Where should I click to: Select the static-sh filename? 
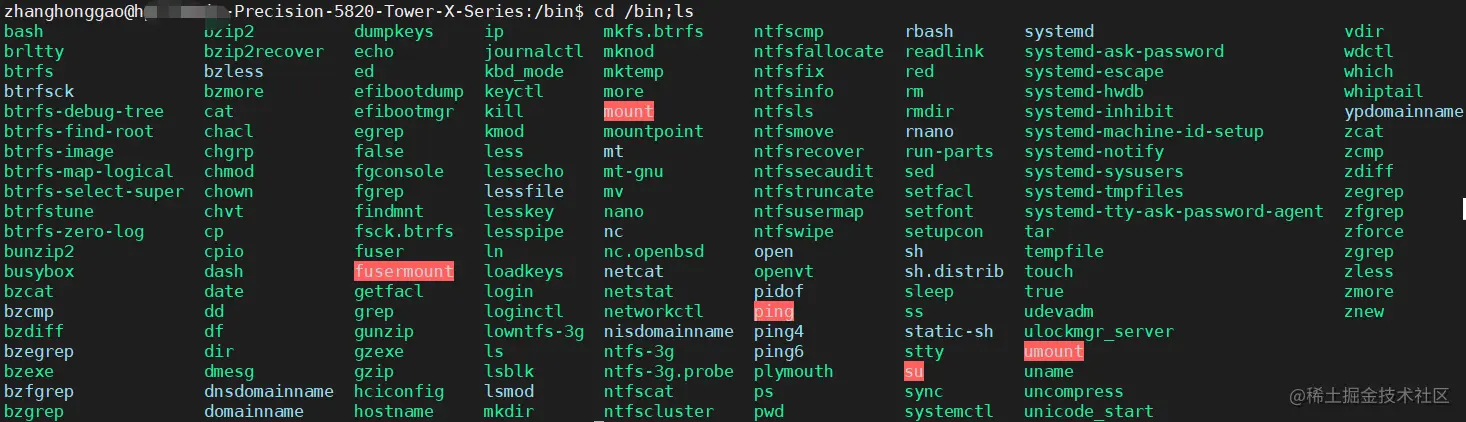[949, 331]
